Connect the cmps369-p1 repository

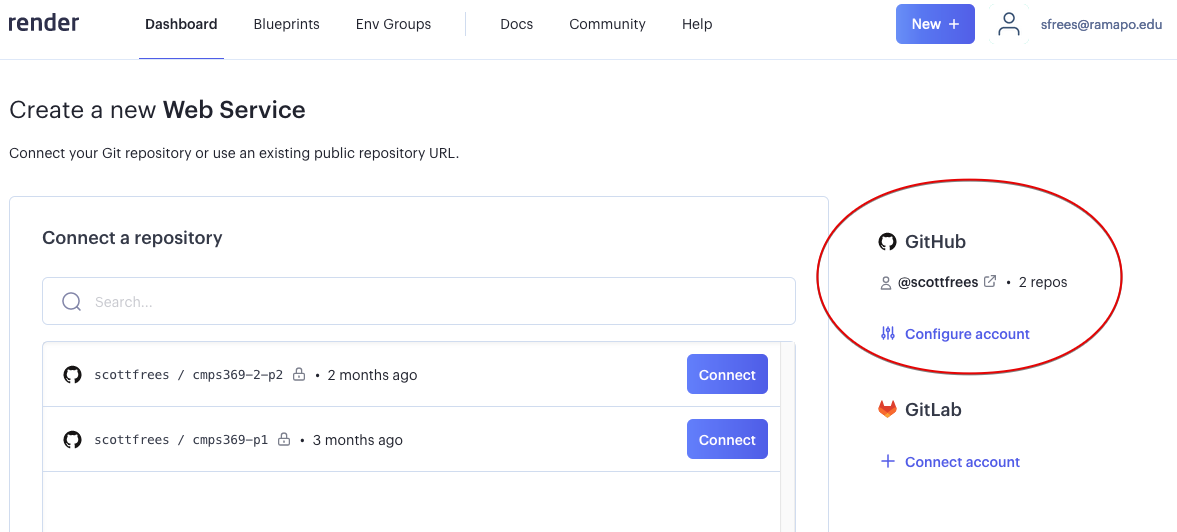(x=727, y=440)
